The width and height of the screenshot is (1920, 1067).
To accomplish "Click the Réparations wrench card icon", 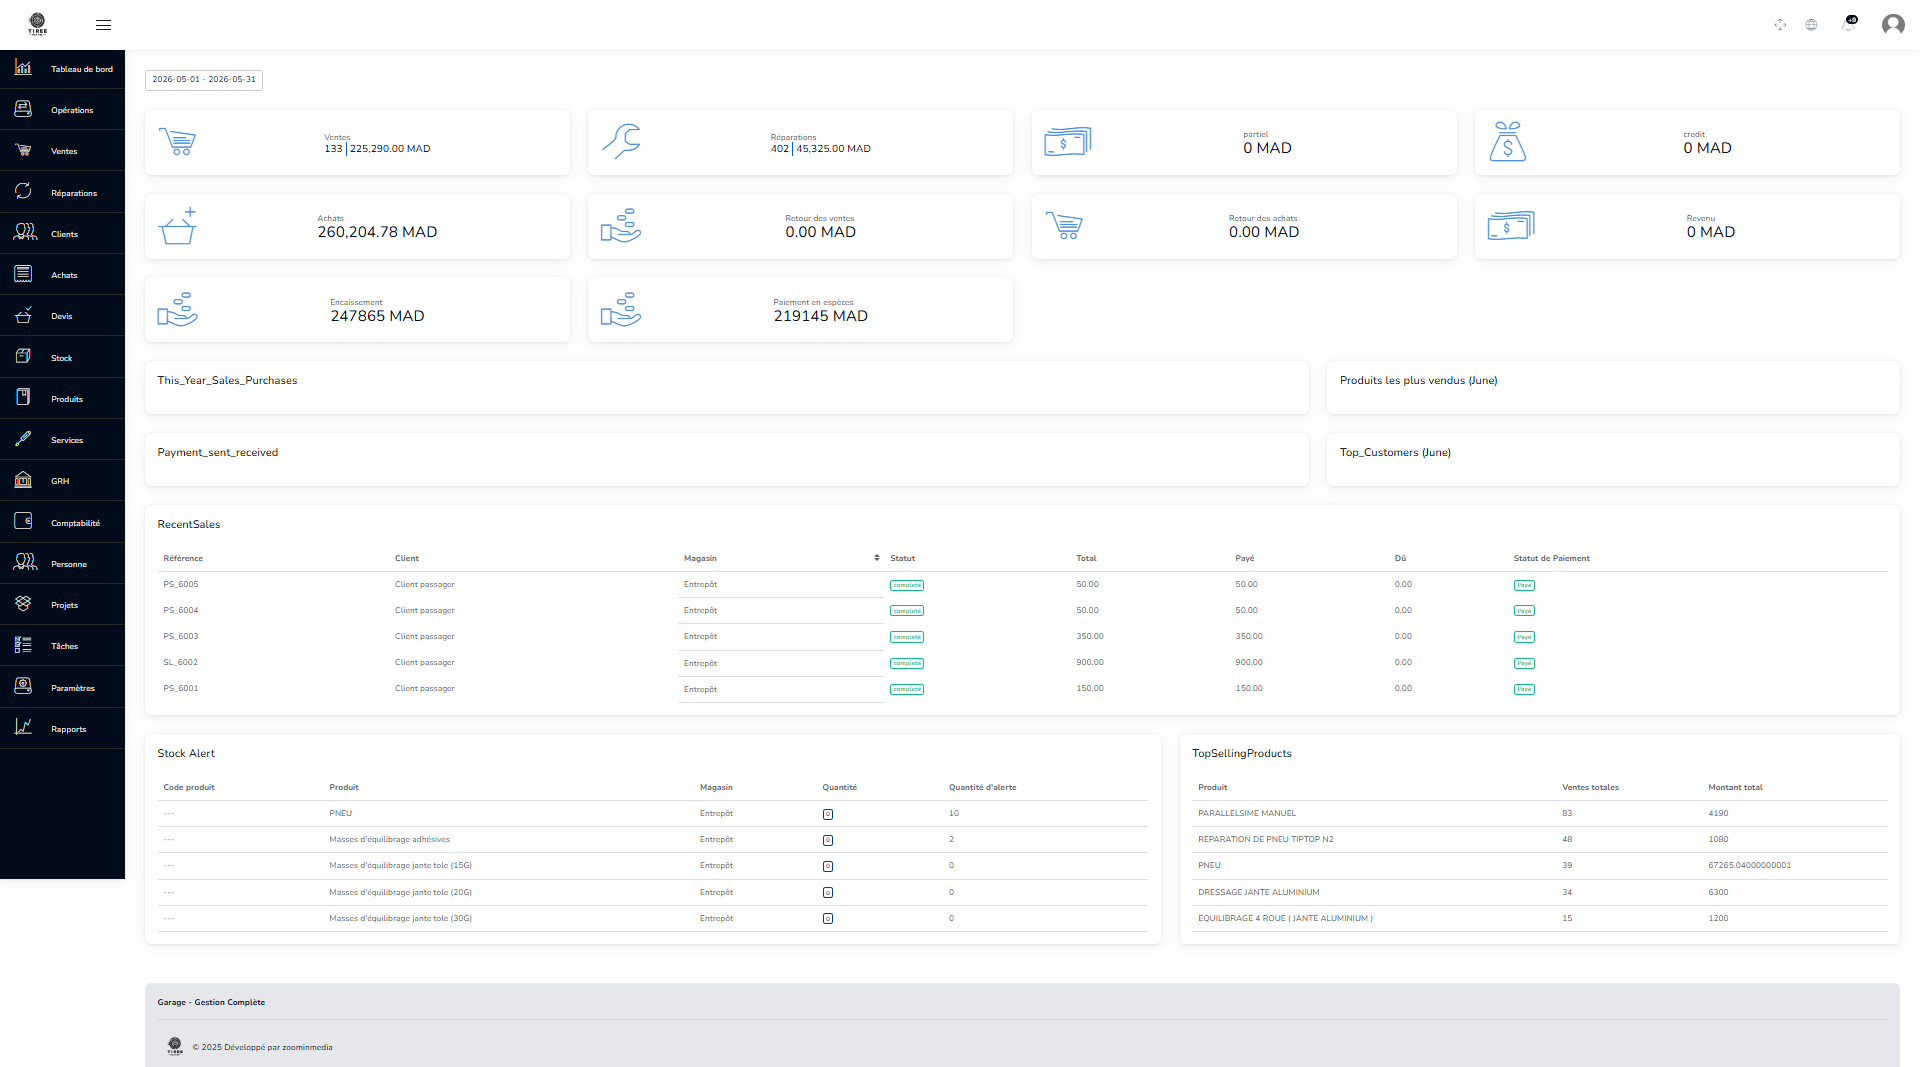I will point(621,142).
